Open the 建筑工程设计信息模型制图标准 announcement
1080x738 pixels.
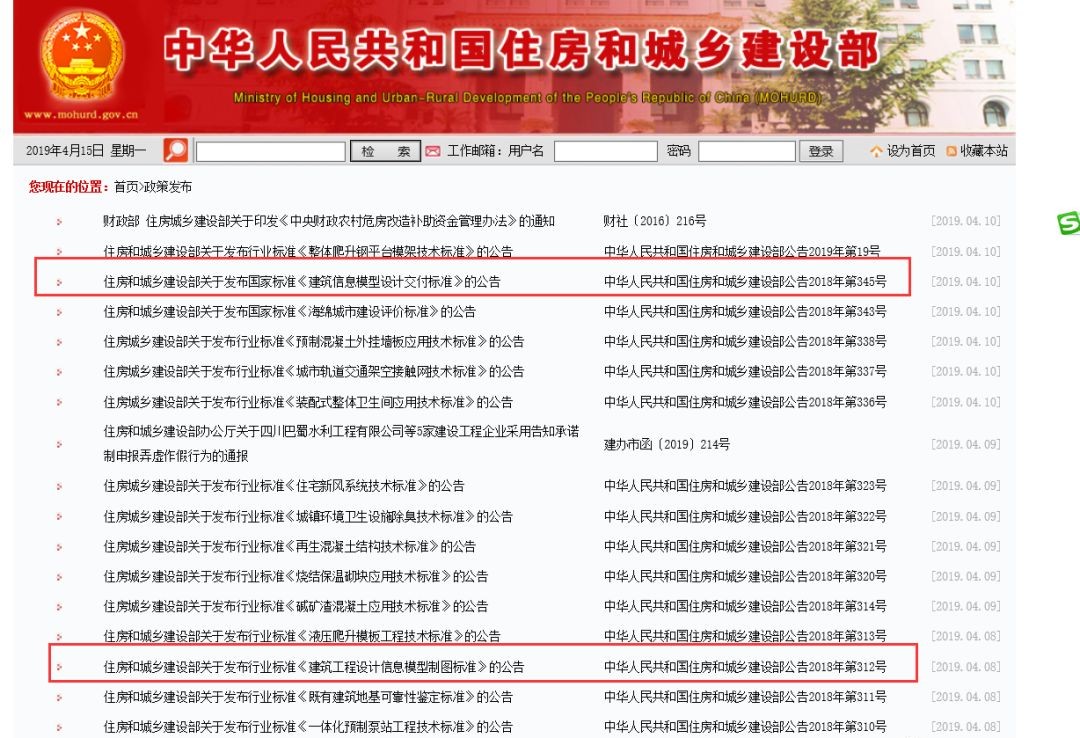point(313,666)
